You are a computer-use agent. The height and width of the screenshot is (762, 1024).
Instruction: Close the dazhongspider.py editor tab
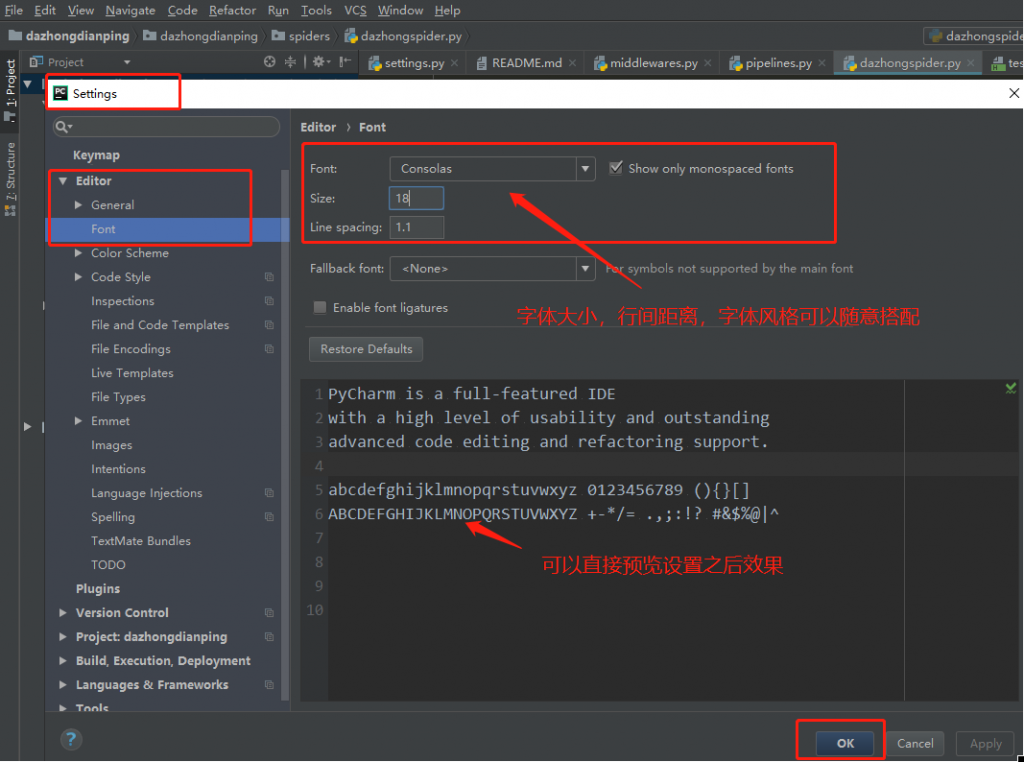click(x=971, y=63)
